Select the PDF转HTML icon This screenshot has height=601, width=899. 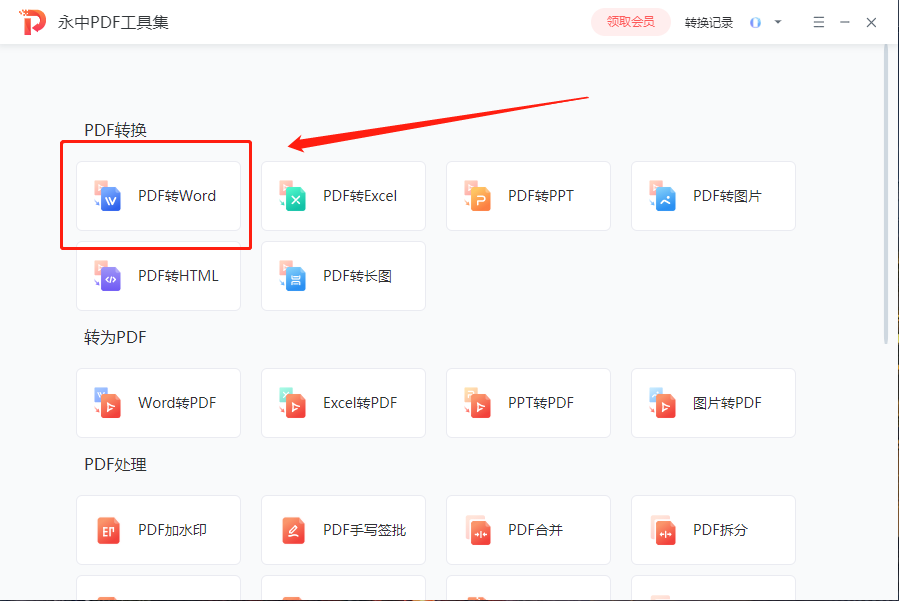coord(108,276)
